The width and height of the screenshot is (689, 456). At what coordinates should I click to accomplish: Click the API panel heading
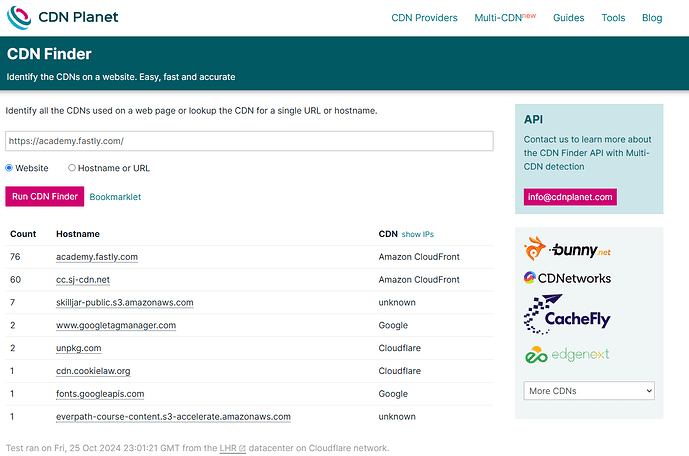(533, 119)
